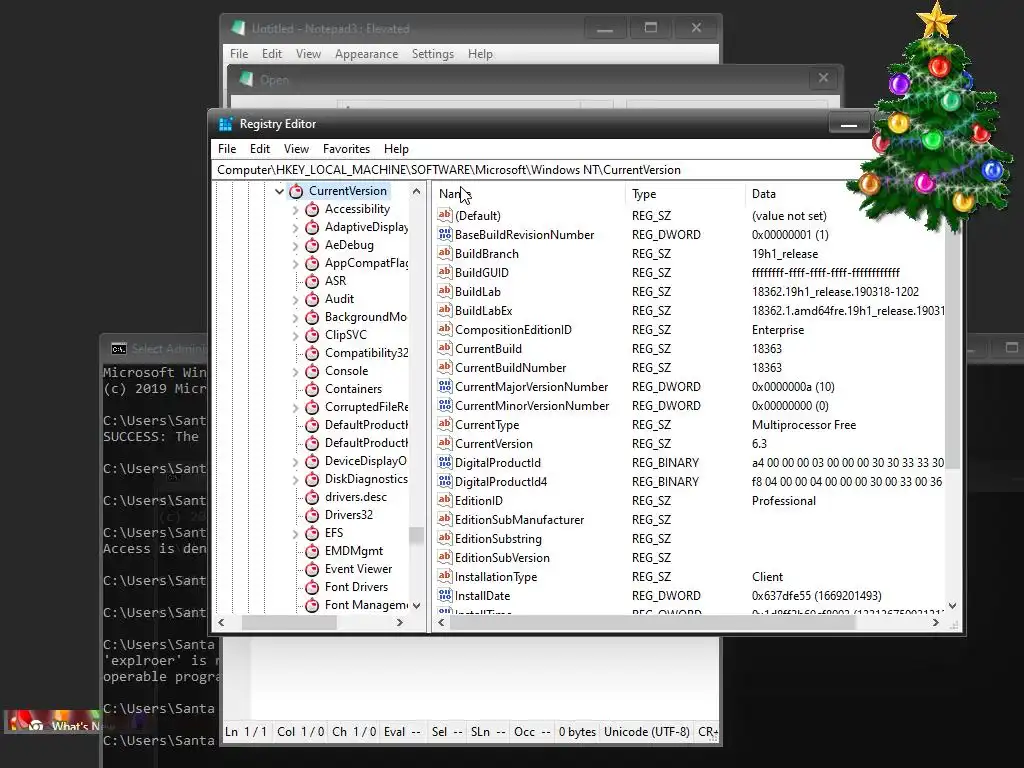This screenshot has width=1024, height=768.
Task: Close the Open dialog in Notepad3
Action: [823, 78]
